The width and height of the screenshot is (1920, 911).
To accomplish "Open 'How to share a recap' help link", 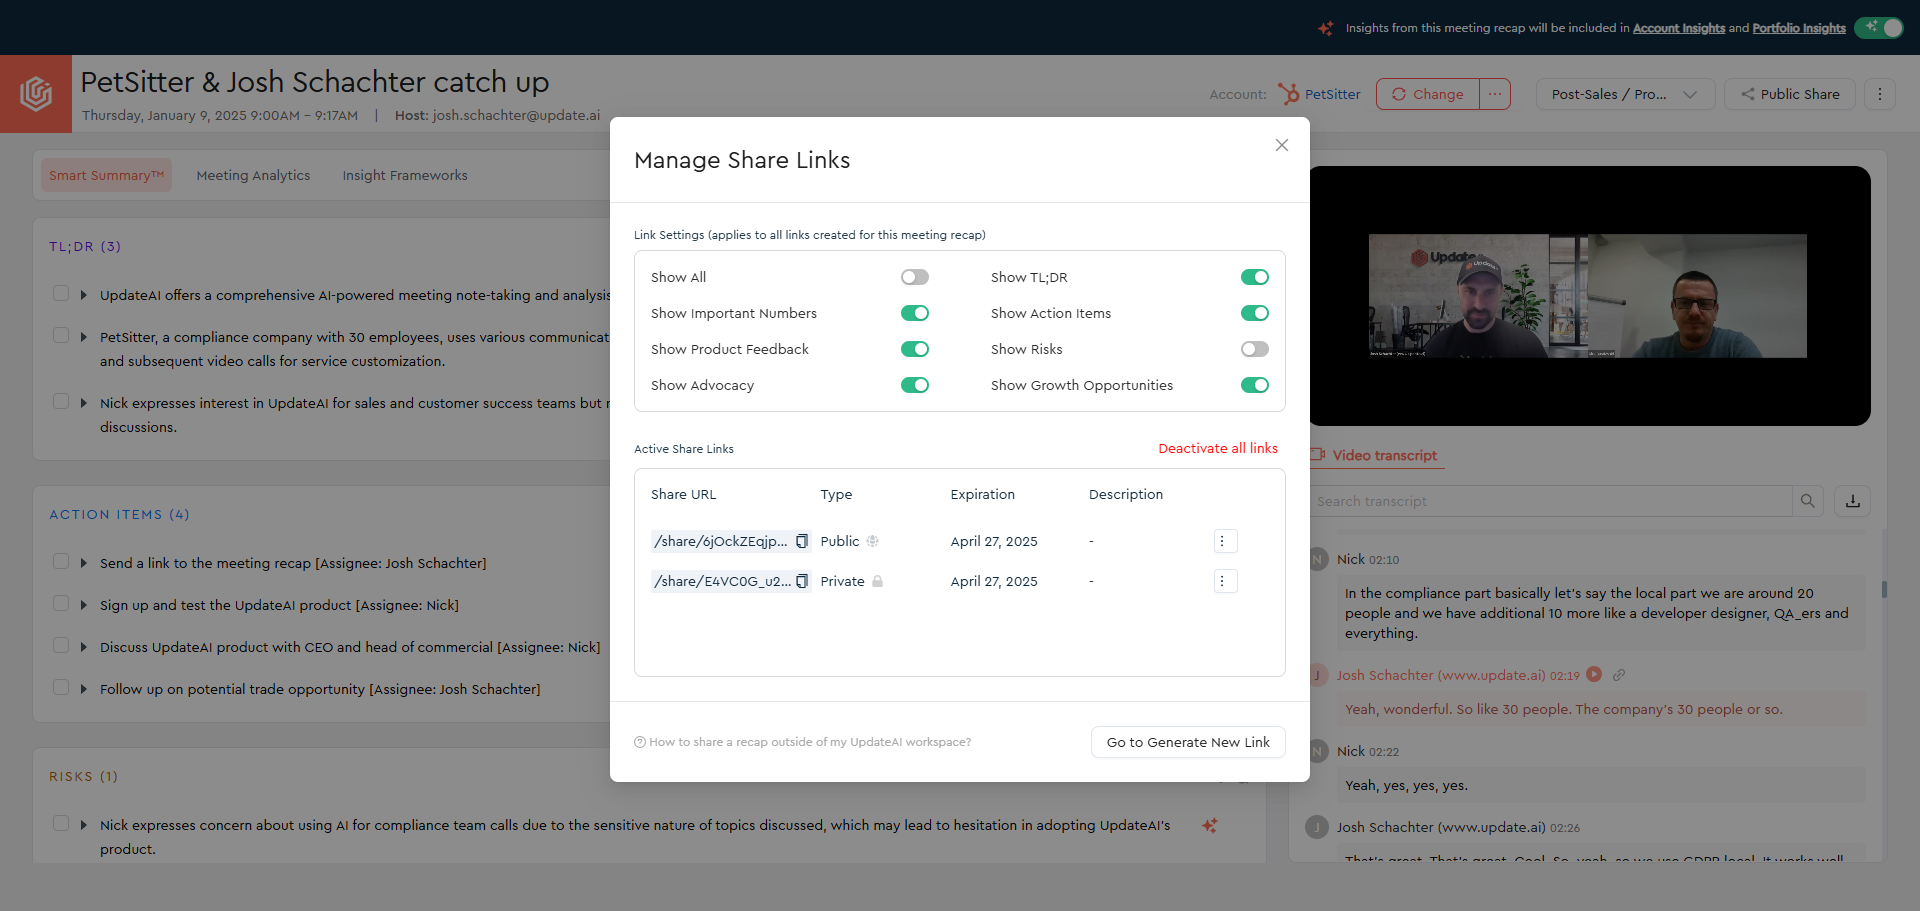I will 803,742.
